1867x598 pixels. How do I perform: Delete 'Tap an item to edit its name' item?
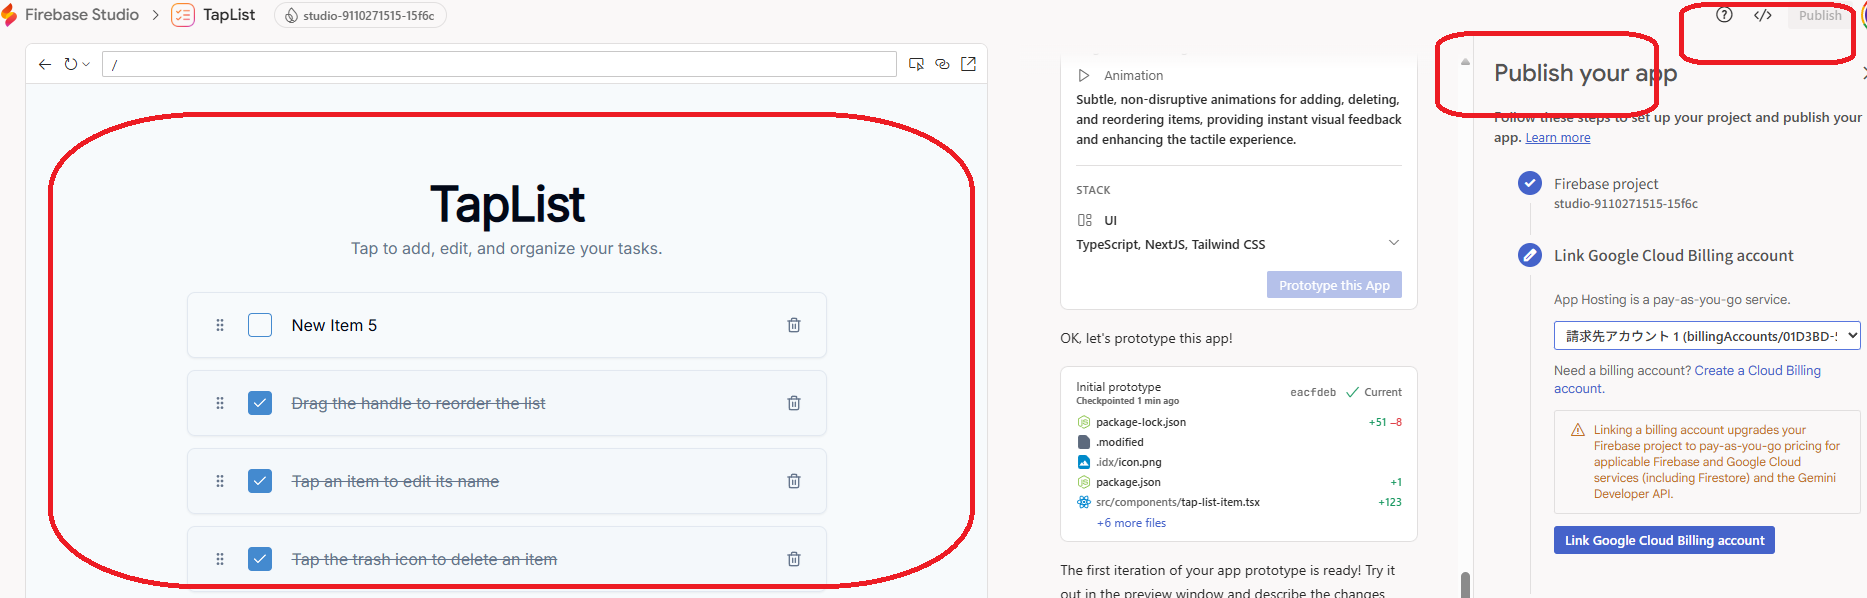794,481
